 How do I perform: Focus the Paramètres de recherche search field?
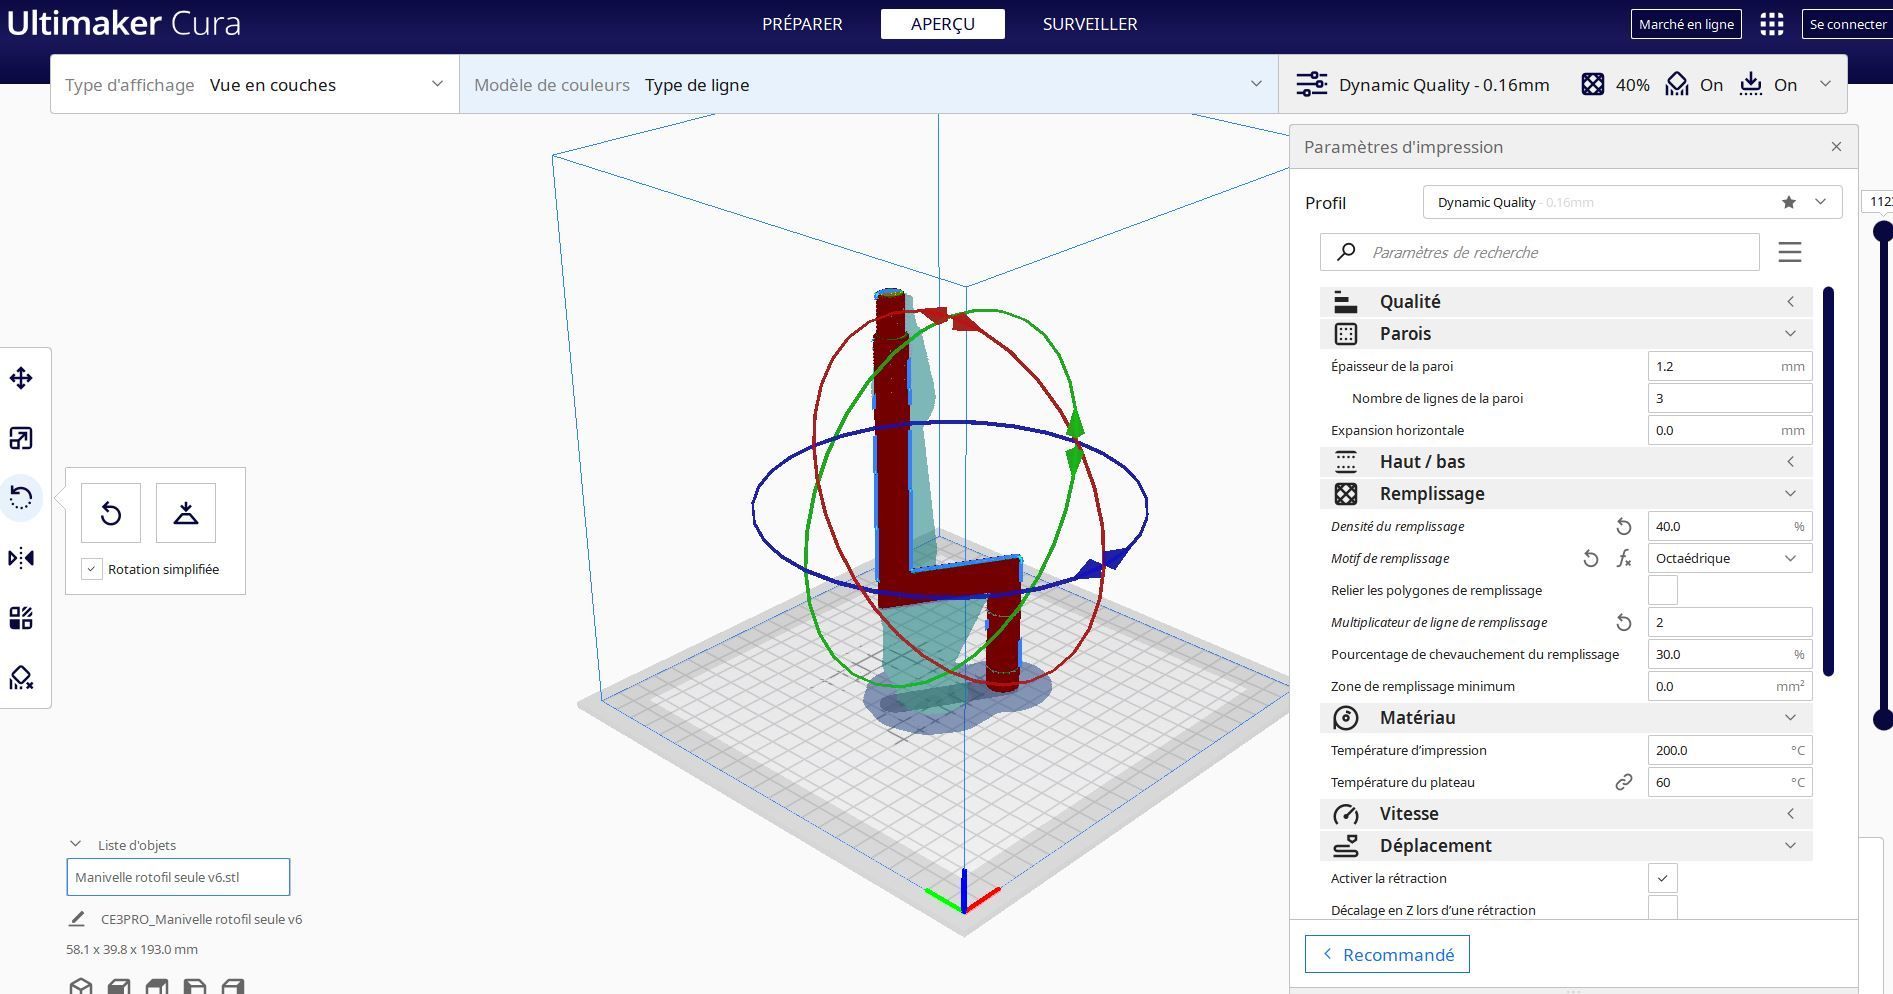(x=1540, y=252)
